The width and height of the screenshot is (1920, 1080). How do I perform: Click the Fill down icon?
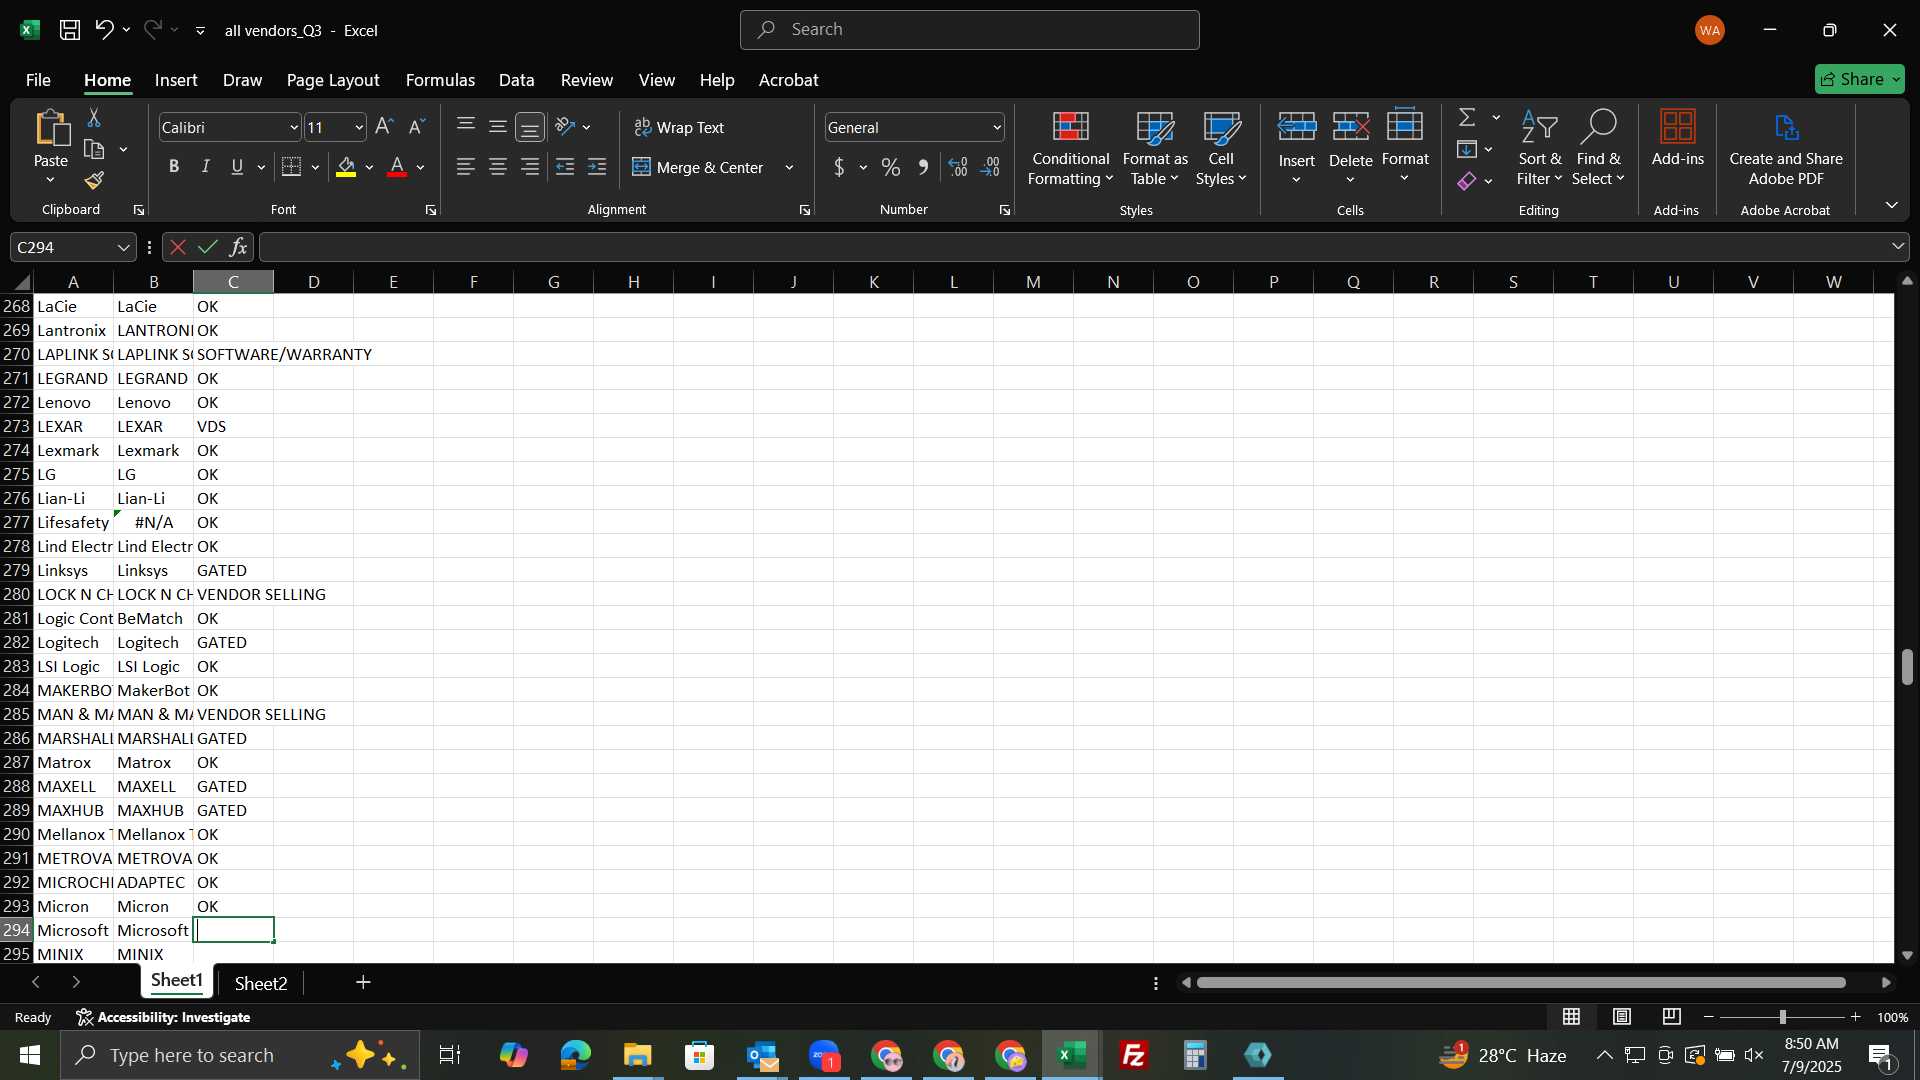(x=1467, y=150)
